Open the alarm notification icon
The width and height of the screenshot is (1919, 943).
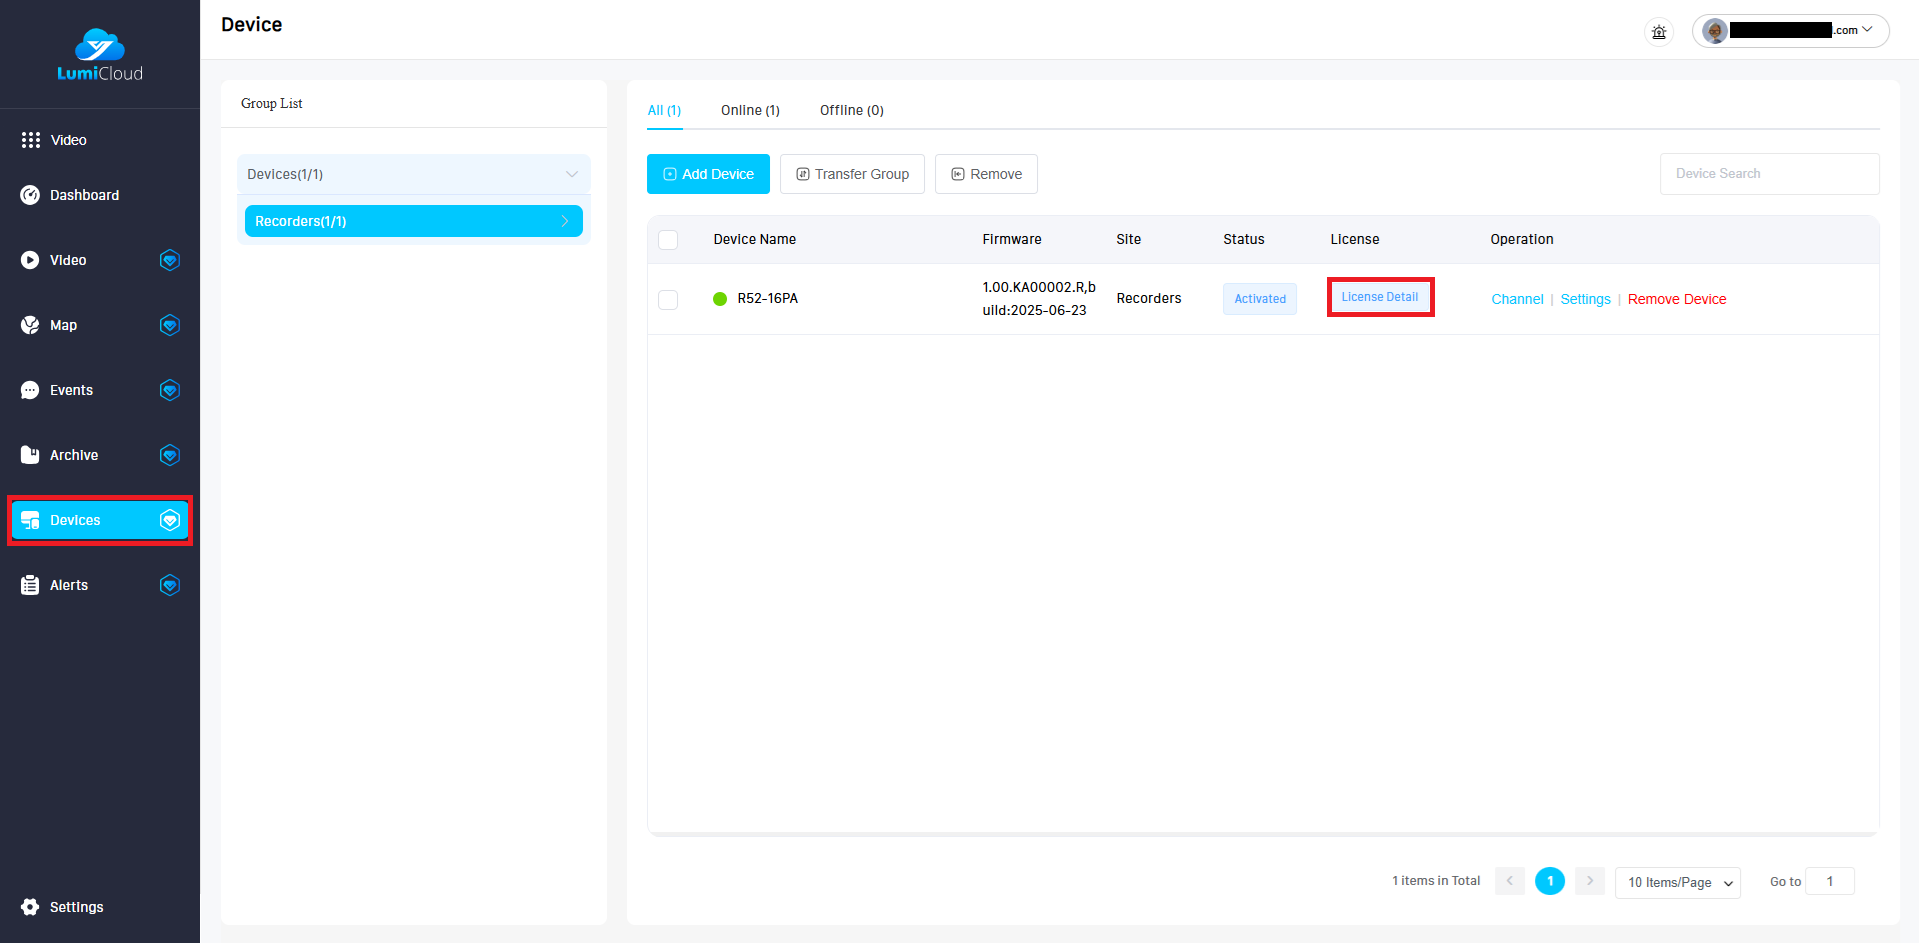point(1658,32)
